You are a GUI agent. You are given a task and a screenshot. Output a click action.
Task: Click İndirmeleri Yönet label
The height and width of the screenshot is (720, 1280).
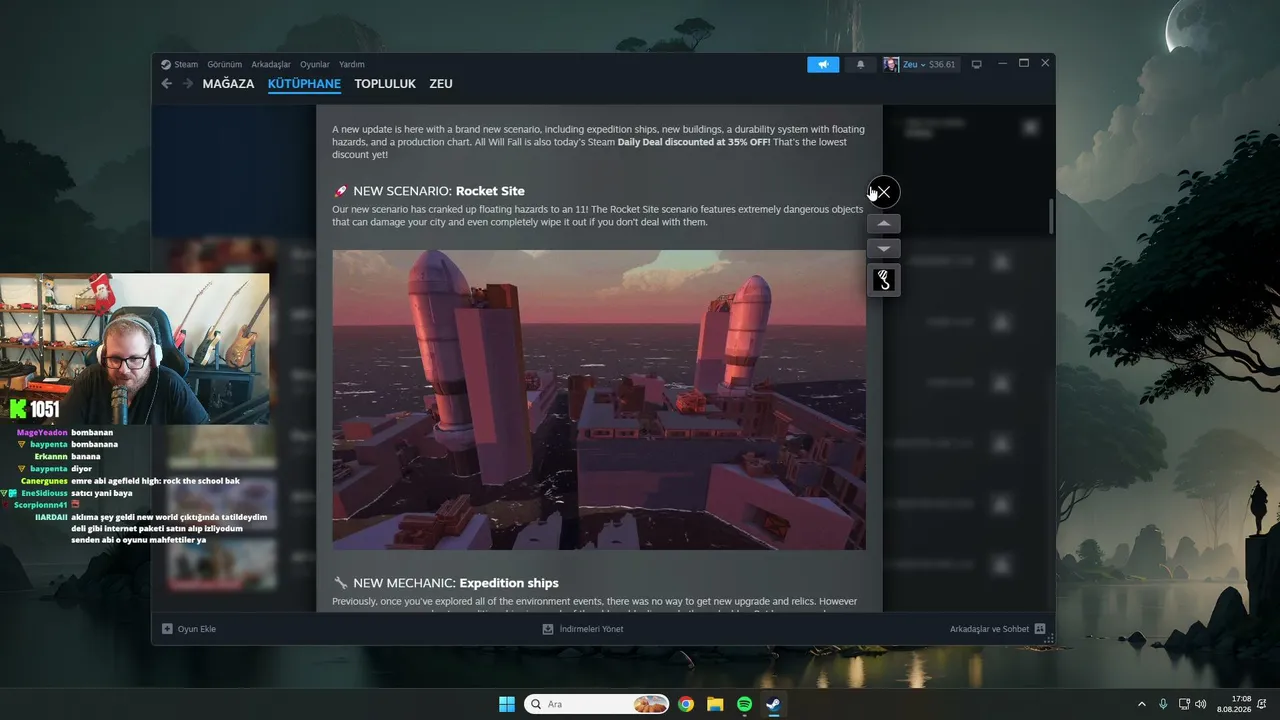click(592, 629)
